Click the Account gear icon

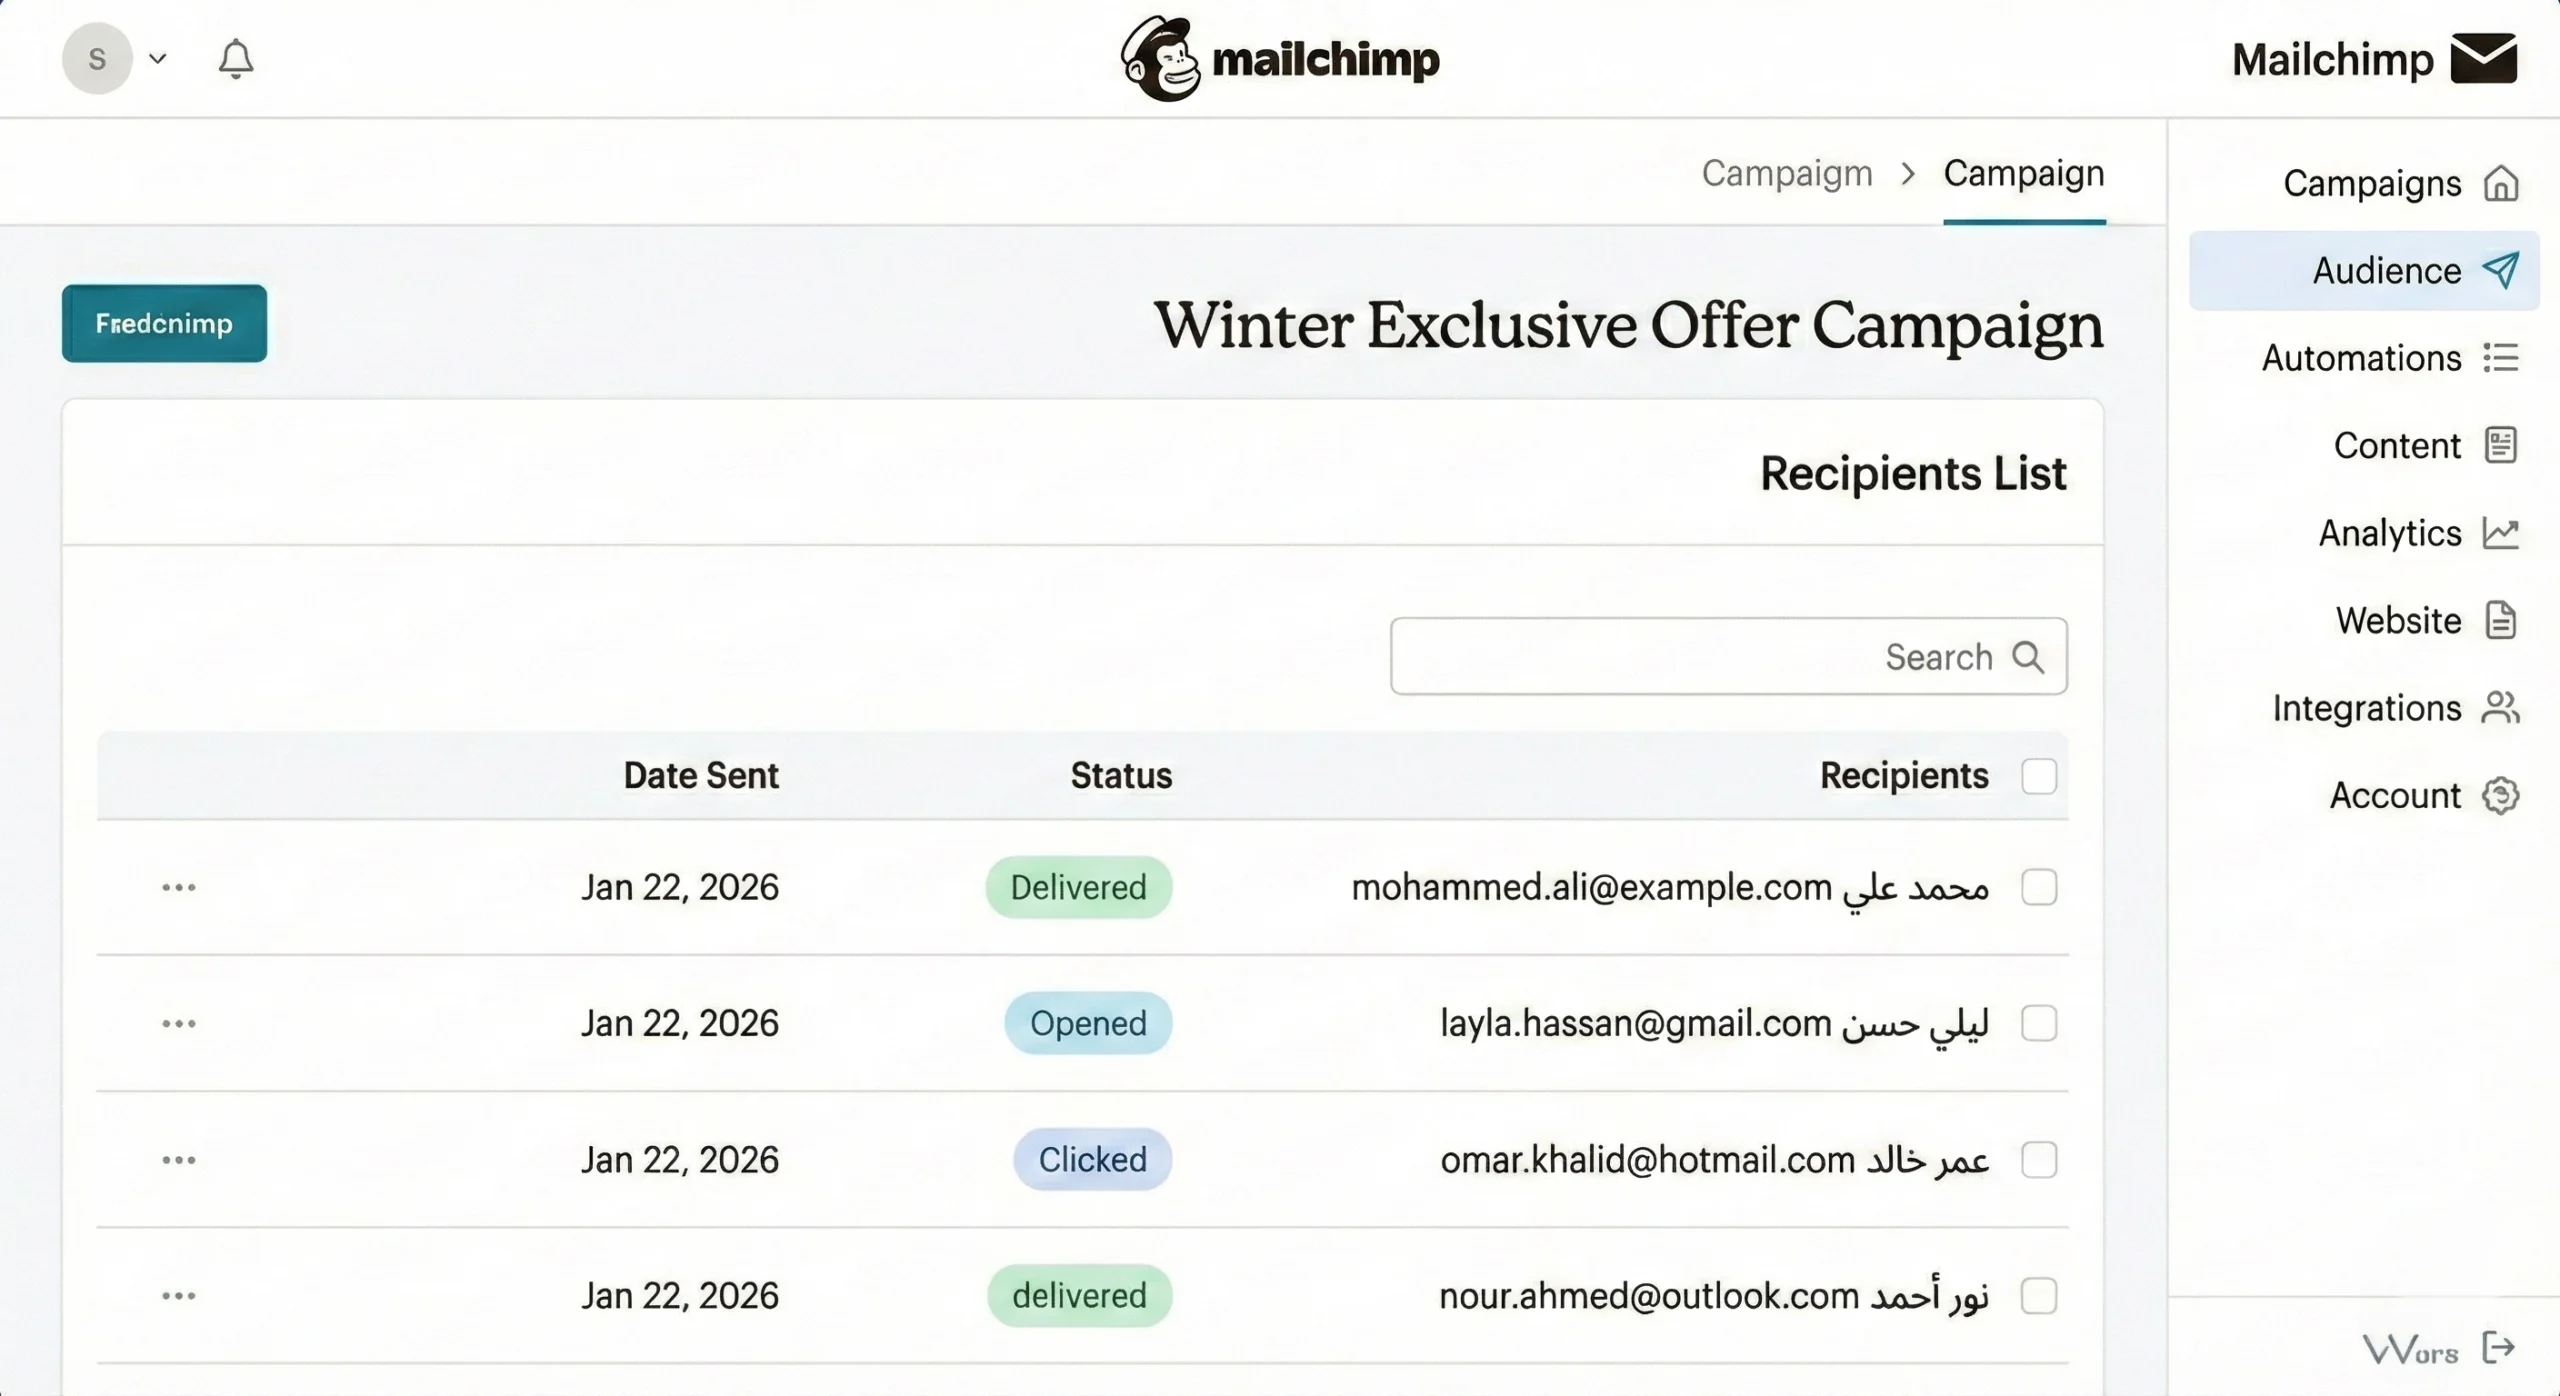click(x=2500, y=796)
